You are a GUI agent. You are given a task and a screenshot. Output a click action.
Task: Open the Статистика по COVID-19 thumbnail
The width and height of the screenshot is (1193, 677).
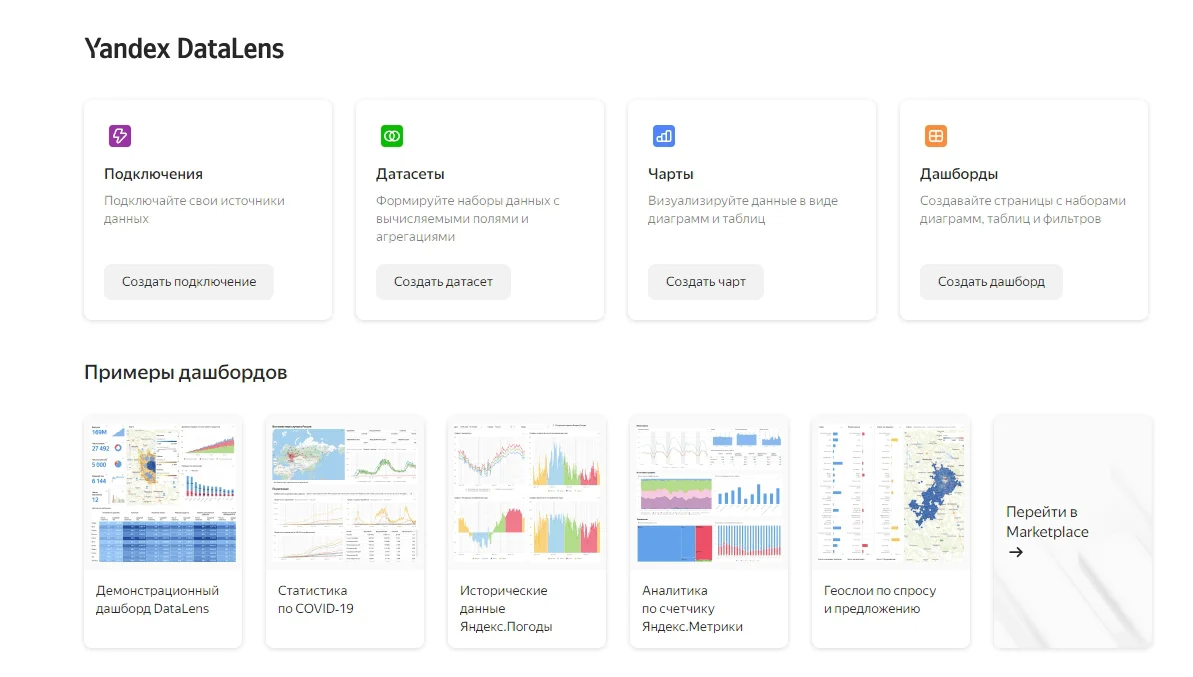(345, 493)
